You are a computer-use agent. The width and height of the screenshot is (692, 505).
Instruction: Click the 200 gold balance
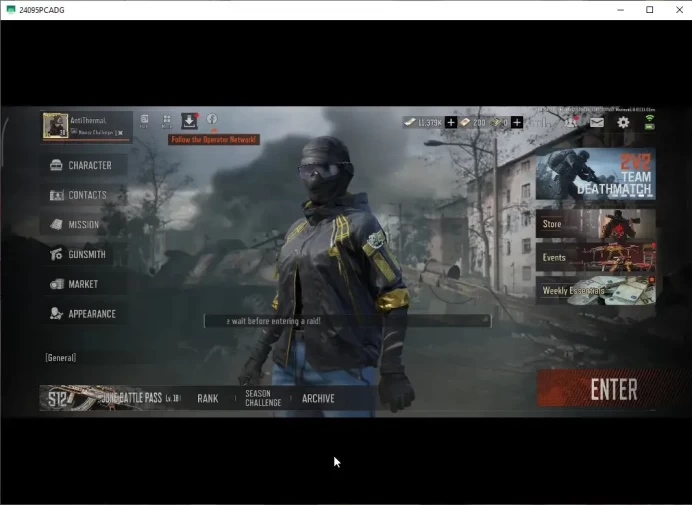click(473, 122)
